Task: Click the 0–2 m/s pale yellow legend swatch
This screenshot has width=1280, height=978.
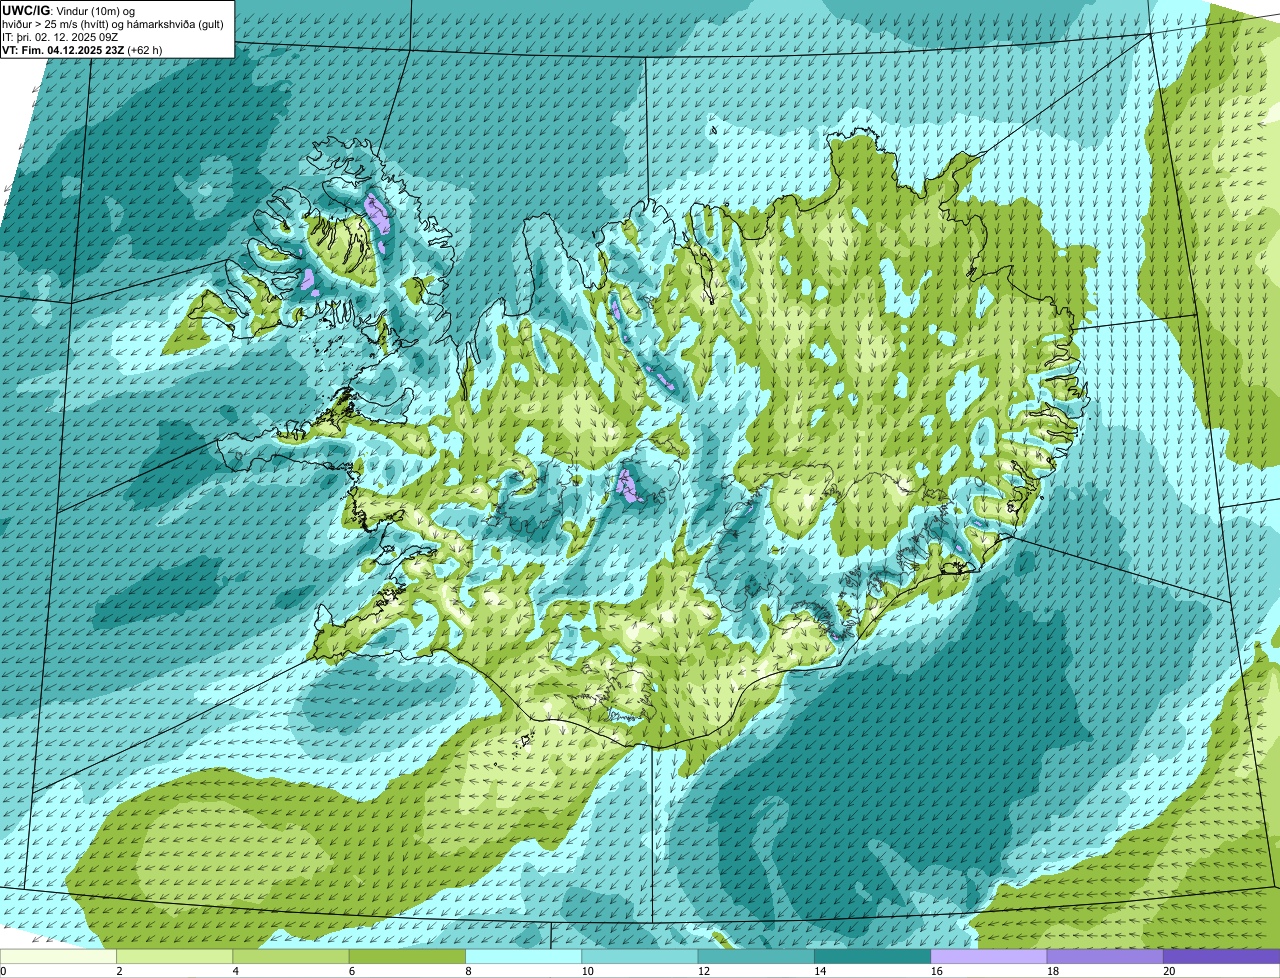Action: pyautogui.click(x=58, y=956)
